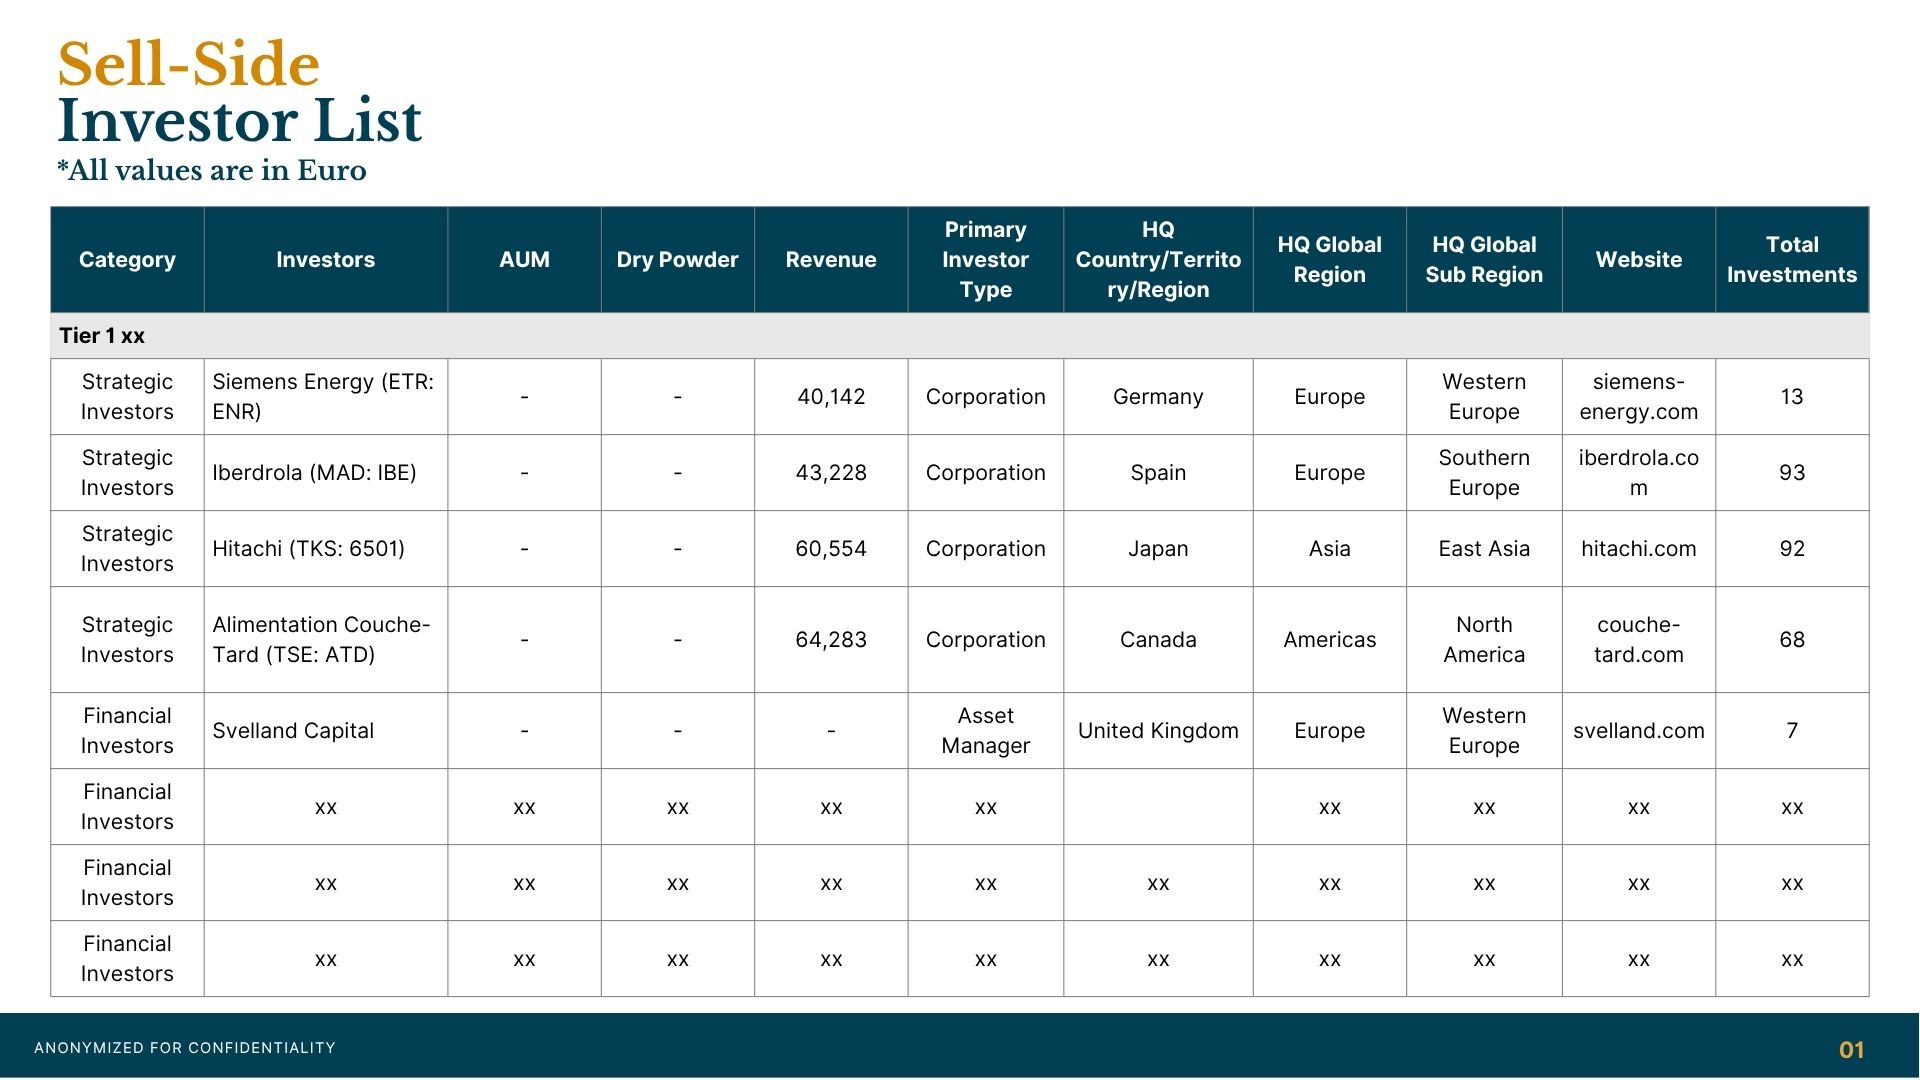Select the Spain country cell

1158,473
